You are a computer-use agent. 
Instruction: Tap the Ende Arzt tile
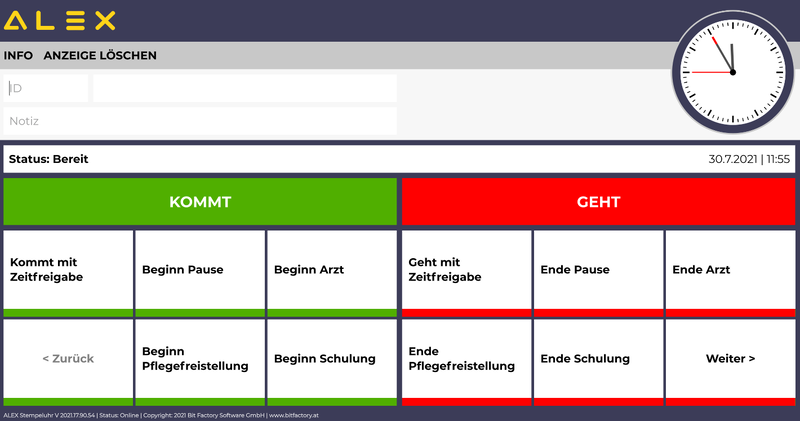[x=730, y=270]
